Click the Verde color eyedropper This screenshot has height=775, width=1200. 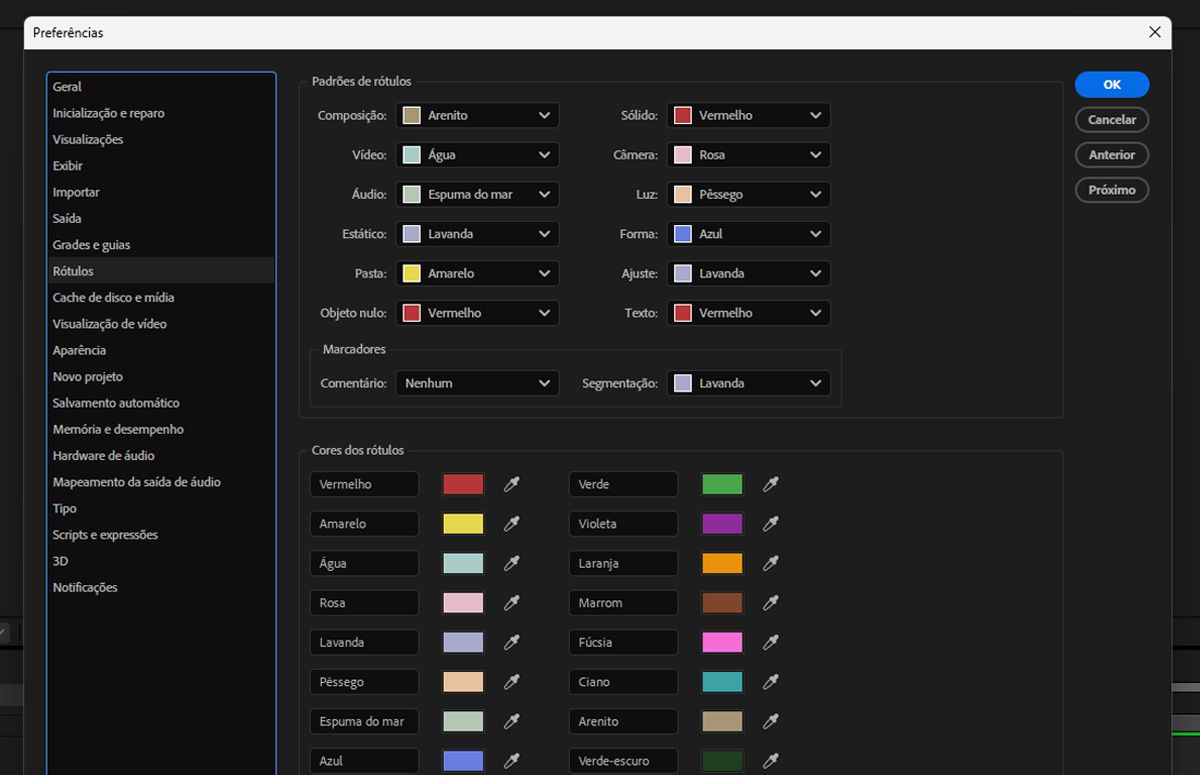pyautogui.click(x=770, y=484)
